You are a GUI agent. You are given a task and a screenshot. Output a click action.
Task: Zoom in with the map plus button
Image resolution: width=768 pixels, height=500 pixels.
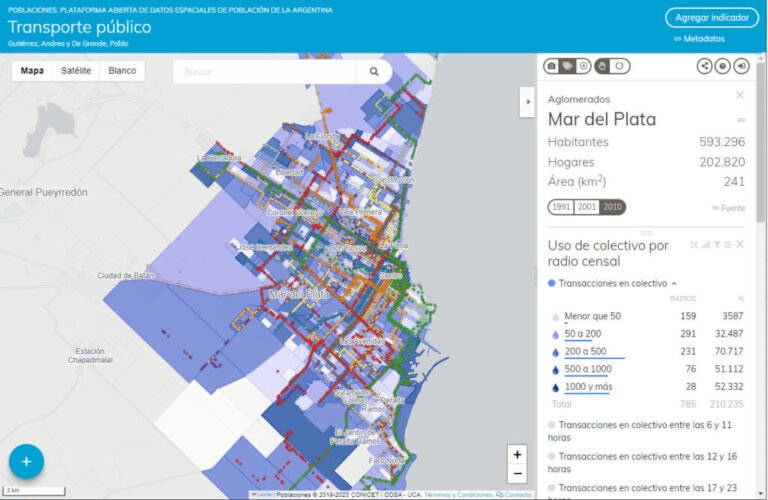(x=517, y=454)
